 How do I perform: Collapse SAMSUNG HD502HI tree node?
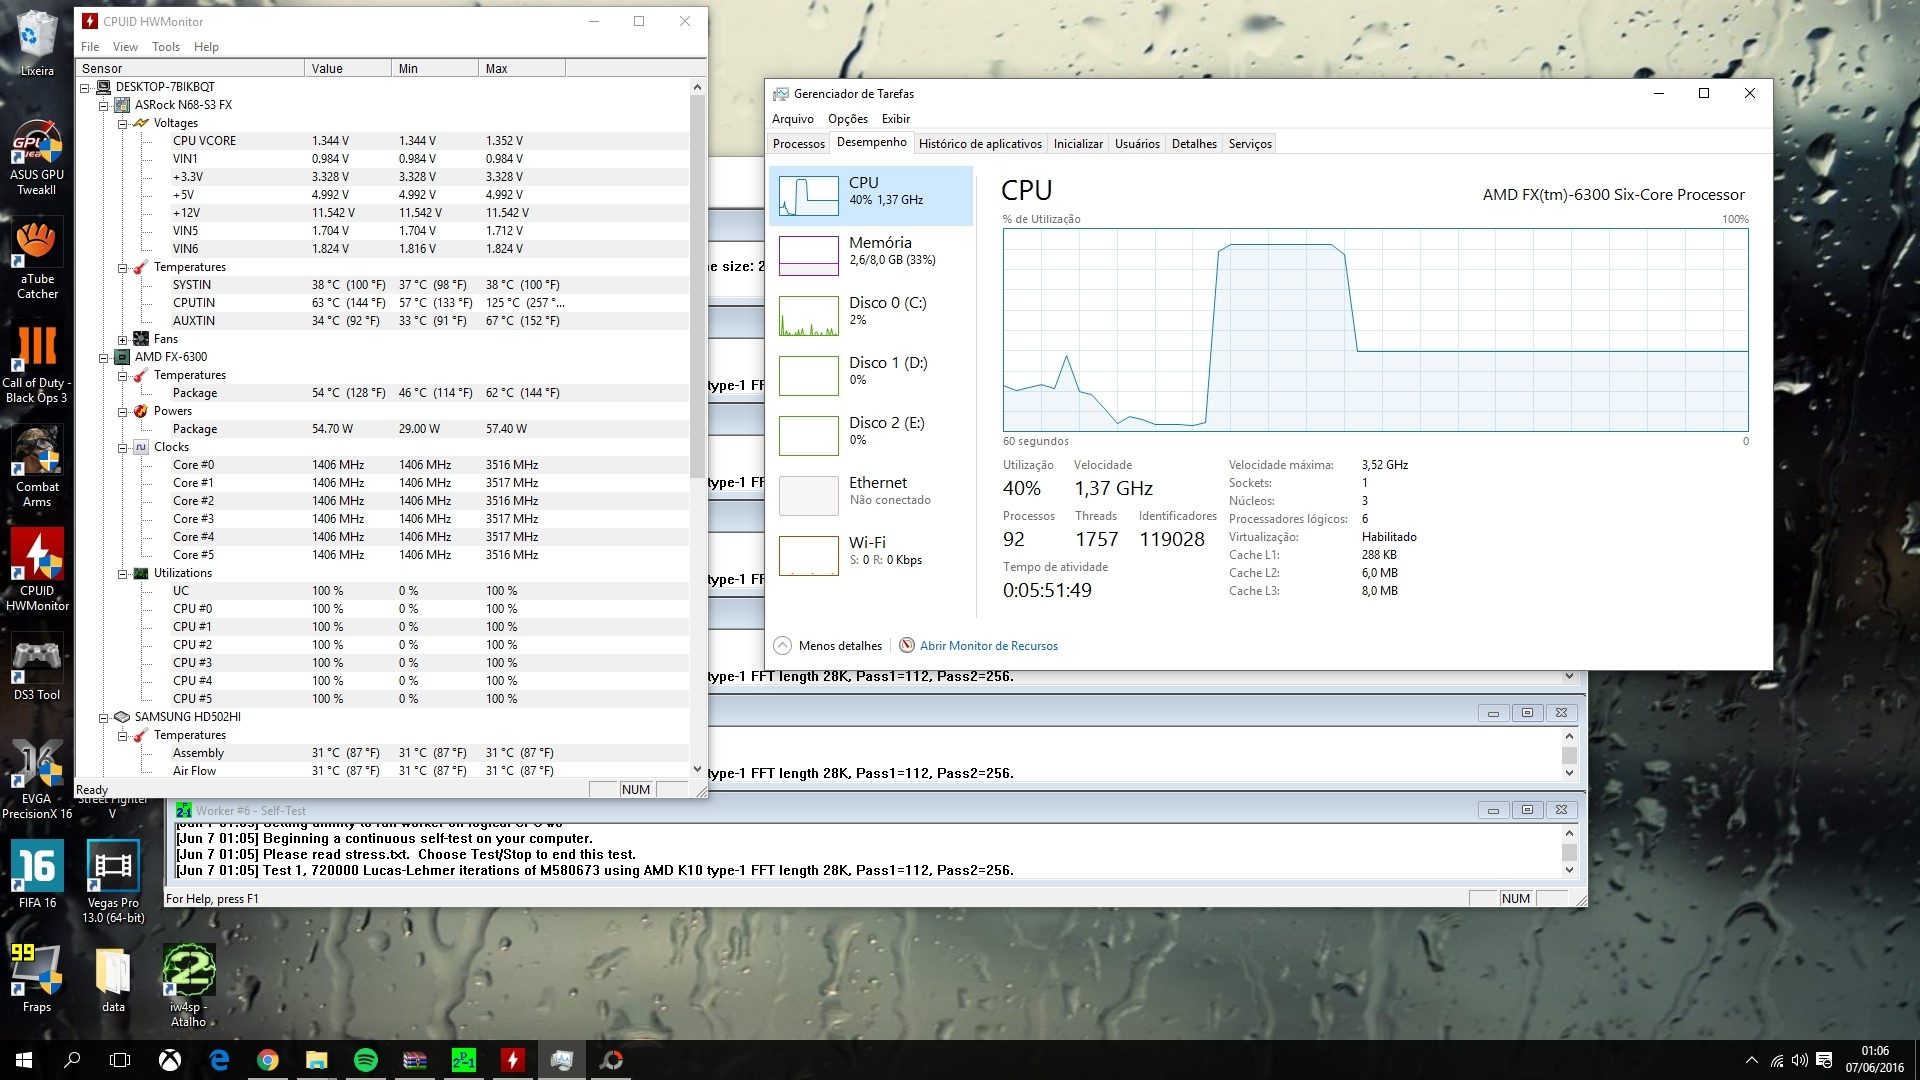104,717
